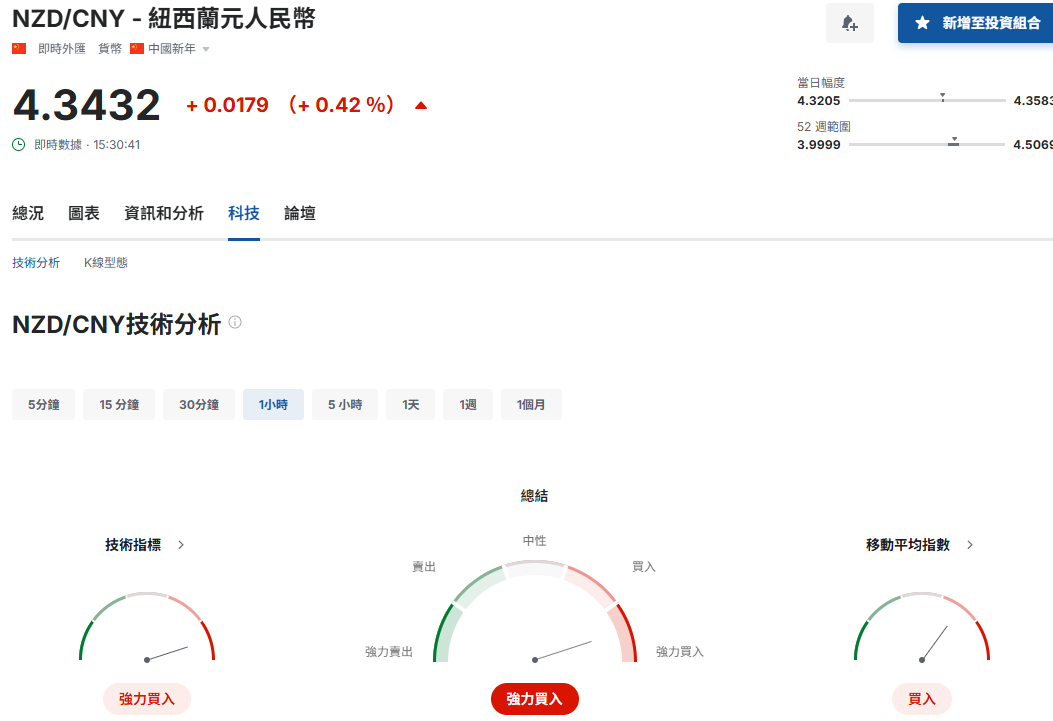Click the 買入 badge under 移動平均指數

(x=922, y=699)
